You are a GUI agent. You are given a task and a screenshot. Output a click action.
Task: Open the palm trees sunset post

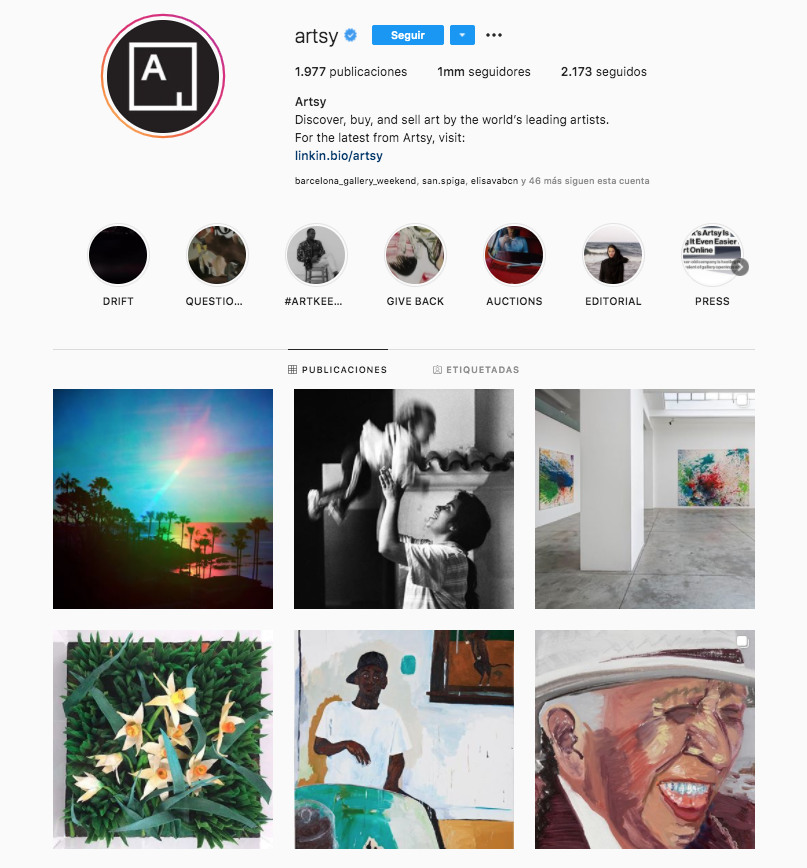point(163,499)
